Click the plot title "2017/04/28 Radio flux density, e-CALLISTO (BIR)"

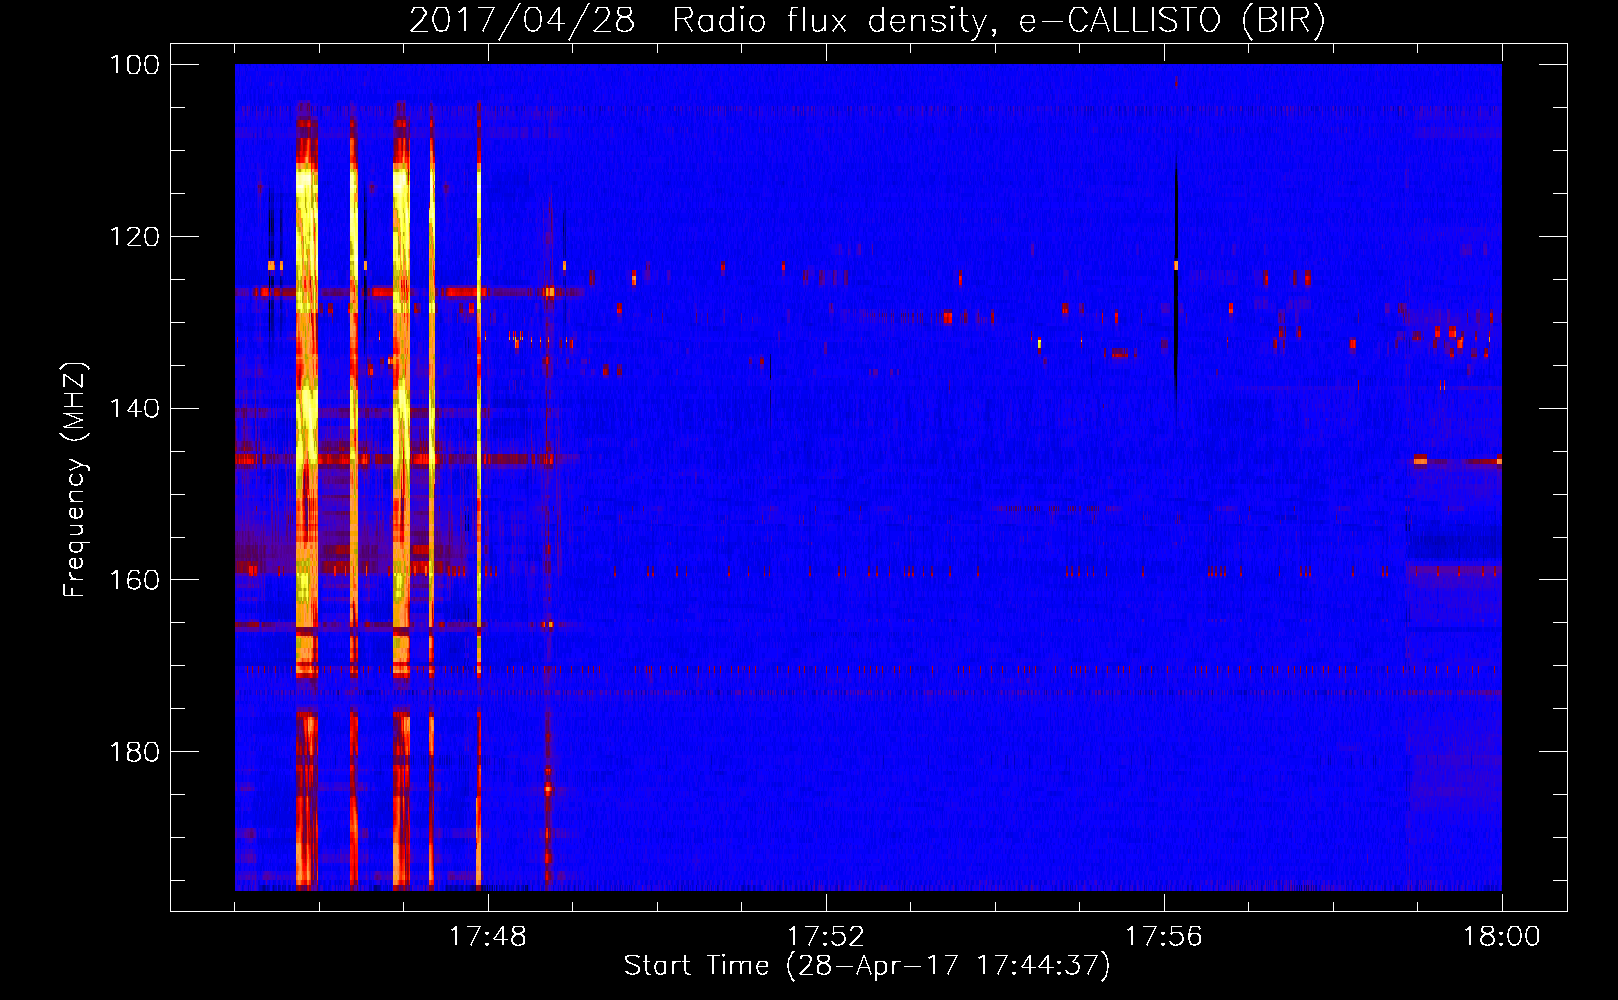pos(867,21)
